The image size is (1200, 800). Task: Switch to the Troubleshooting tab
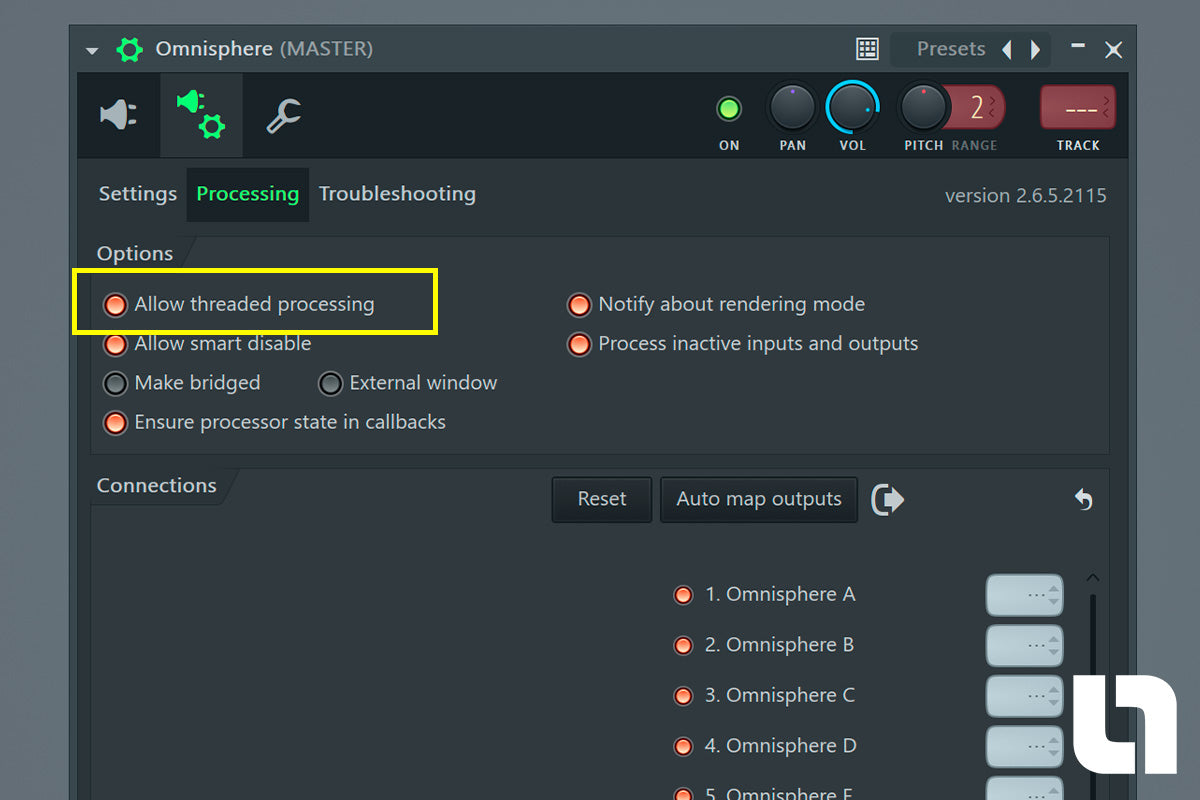coord(397,194)
